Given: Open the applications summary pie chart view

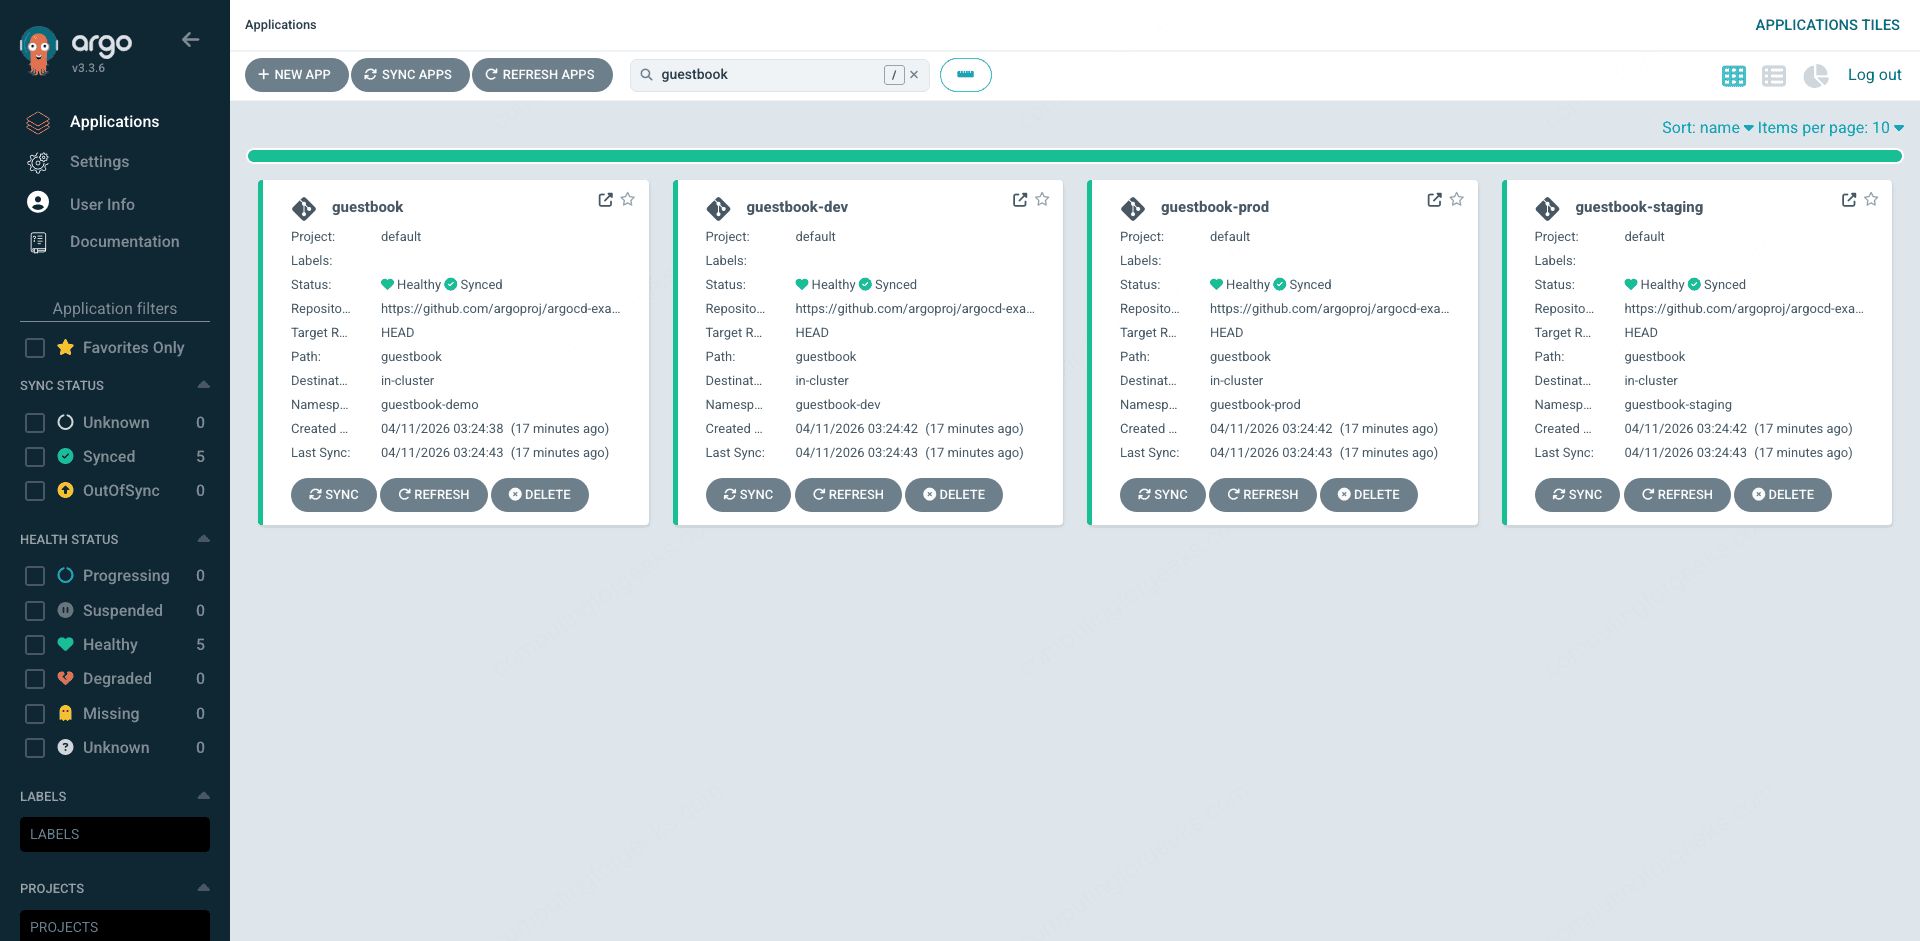Looking at the screenshot, I should click(x=1816, y=75).
